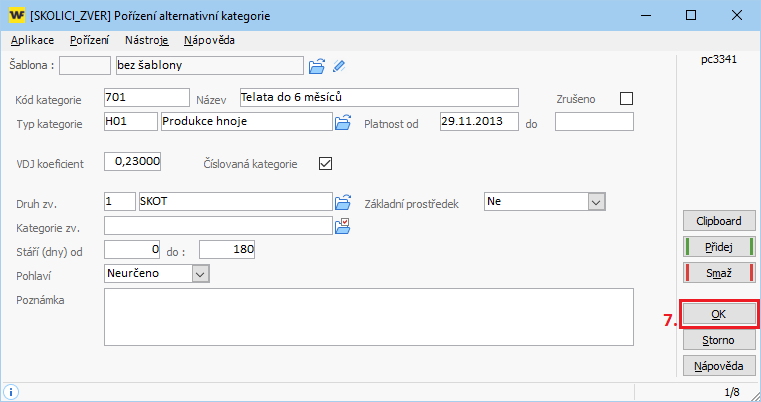The image size is (761, 402).
Task: Open the Pořízení menu
Action: pyautogui.click(x=90, y=40)
